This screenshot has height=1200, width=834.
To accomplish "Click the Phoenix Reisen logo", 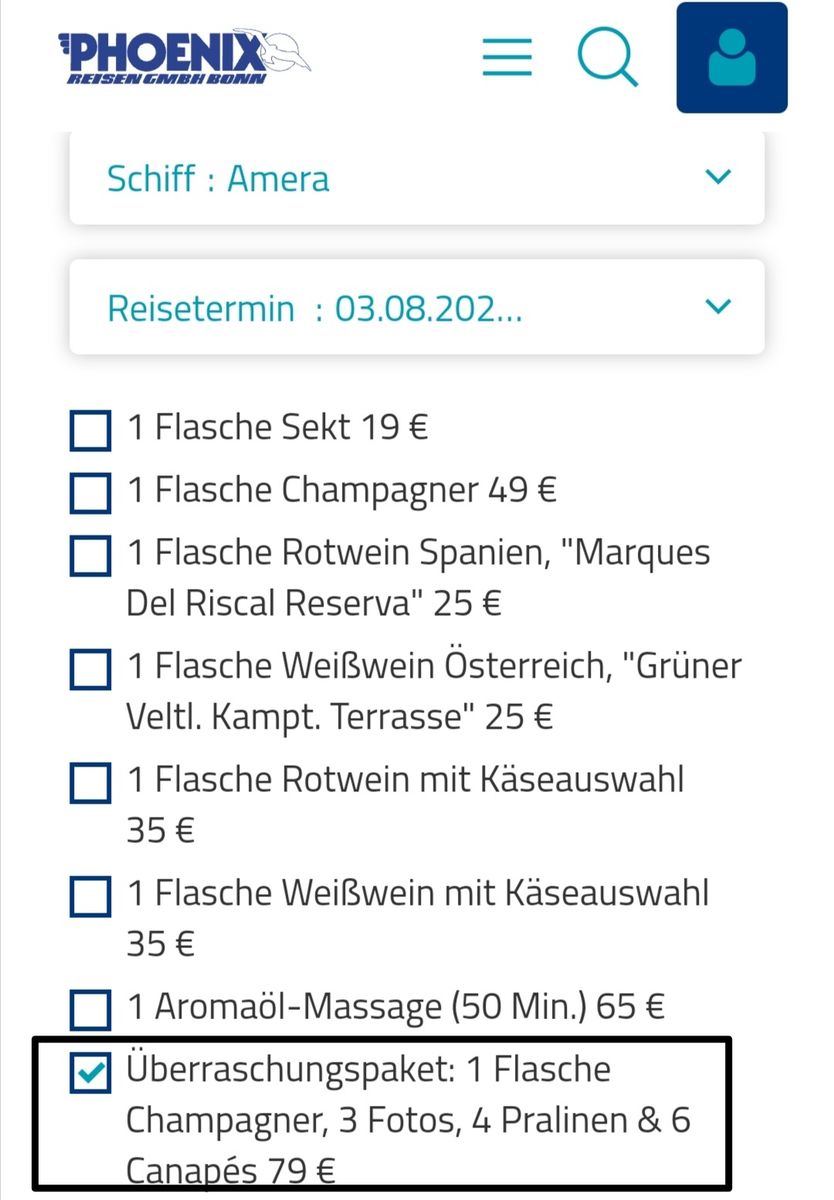I will coord(184,57).
